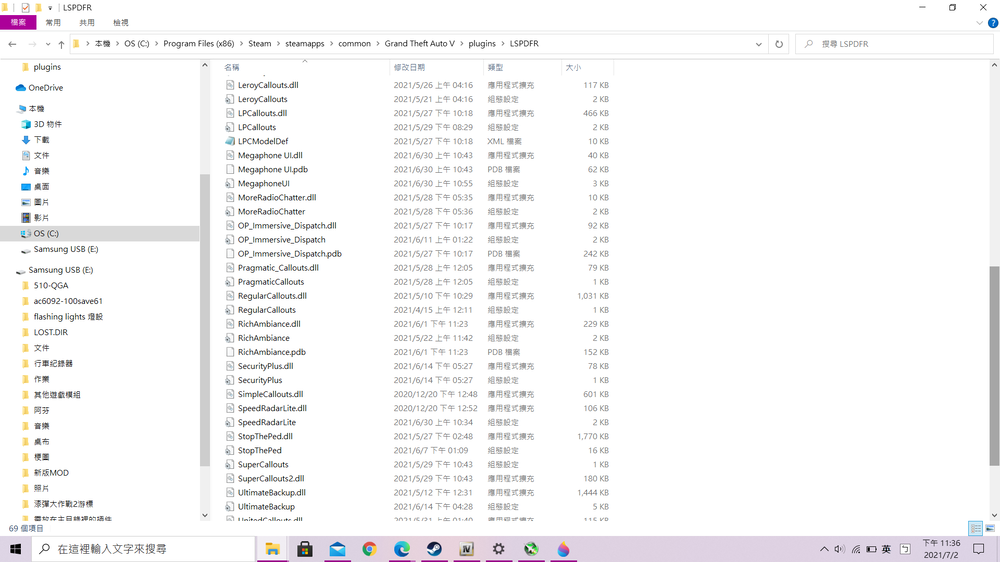Image resolution: width=1000 pixels, height=562 pixels.
Task: Navigate to Program Files (x86) breadcrumb
Action: tap(198, 43)
